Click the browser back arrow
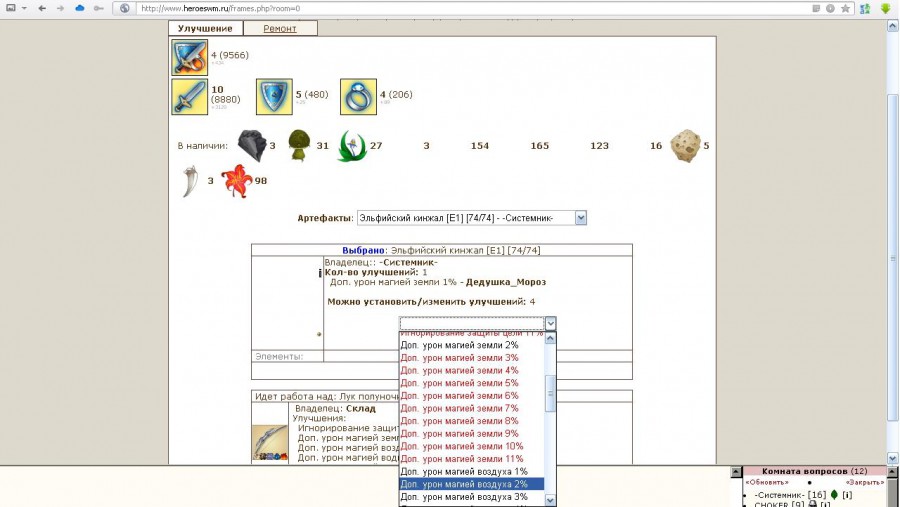The height and width of the screenshot is (507, 900). (42, 9)
